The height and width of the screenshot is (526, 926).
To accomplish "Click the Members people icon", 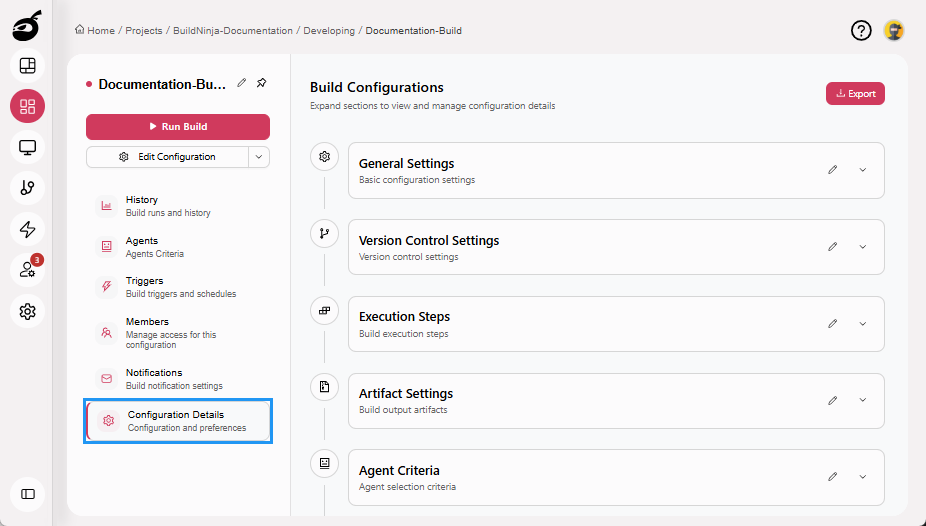I will [x=106, y=333].
